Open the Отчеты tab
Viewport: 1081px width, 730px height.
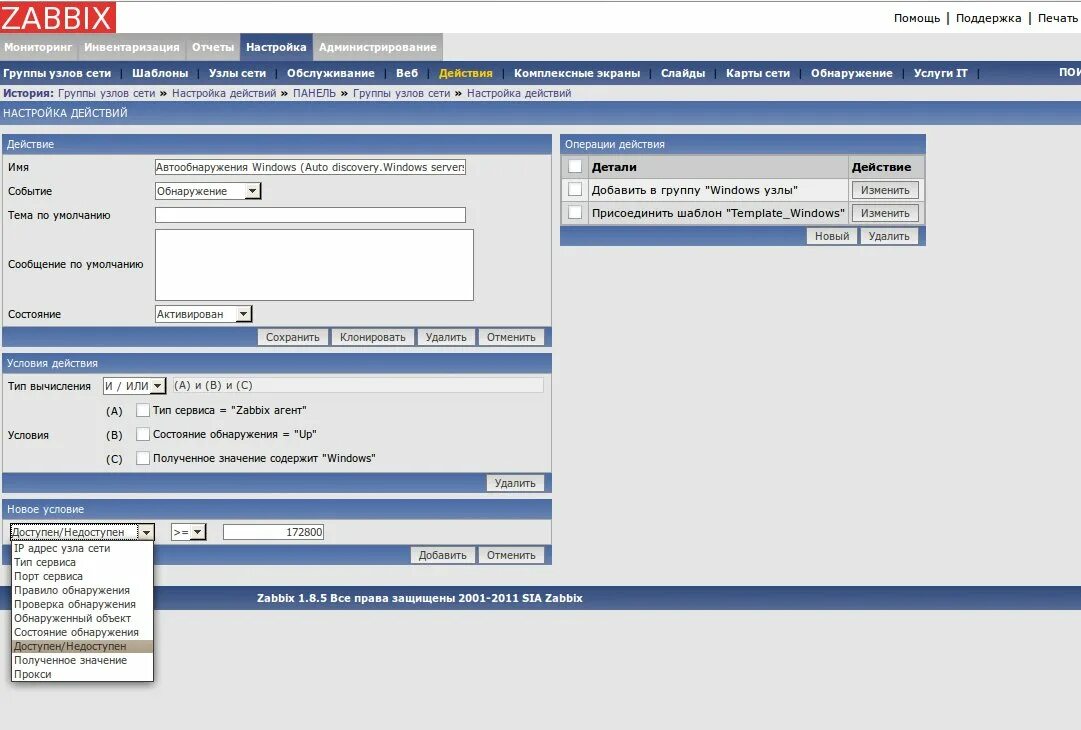(x=213, y=47)
